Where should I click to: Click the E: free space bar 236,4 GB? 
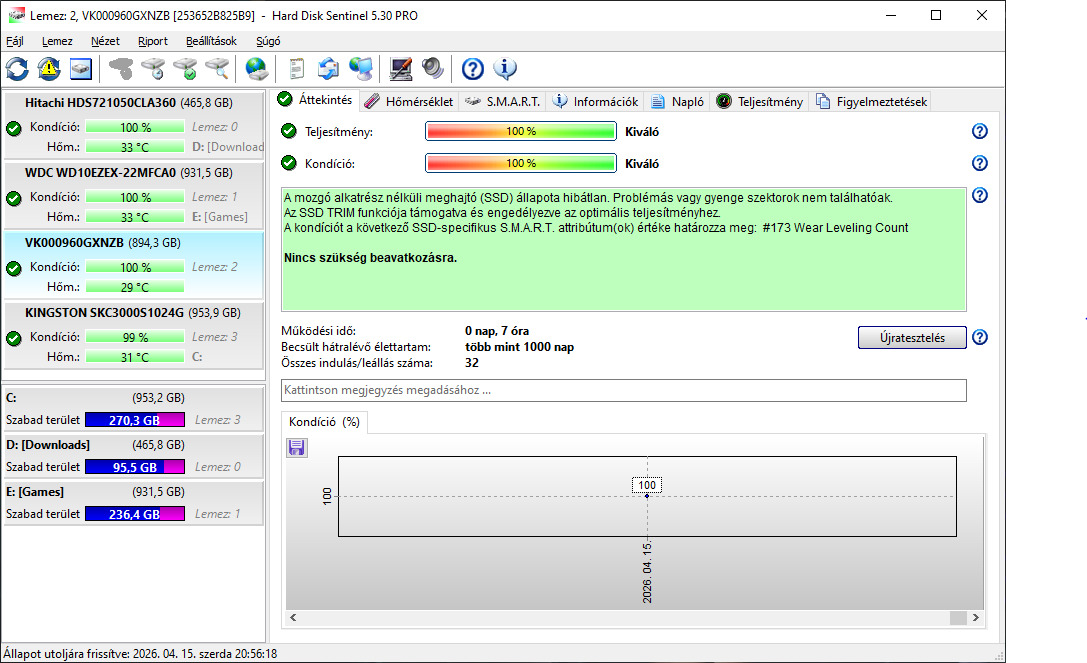[x=134, y=514]
